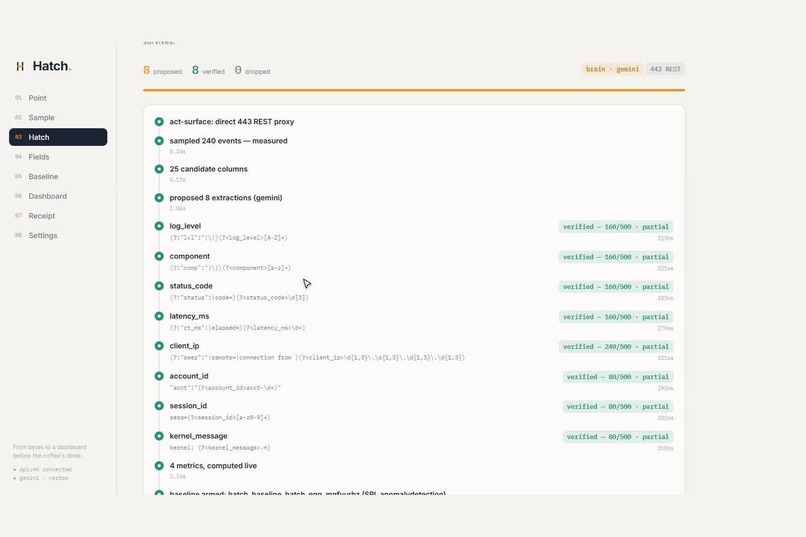806x537 pixels.
Task: Click the kernel_message regex pattern
Action: (x=220, y=448)
